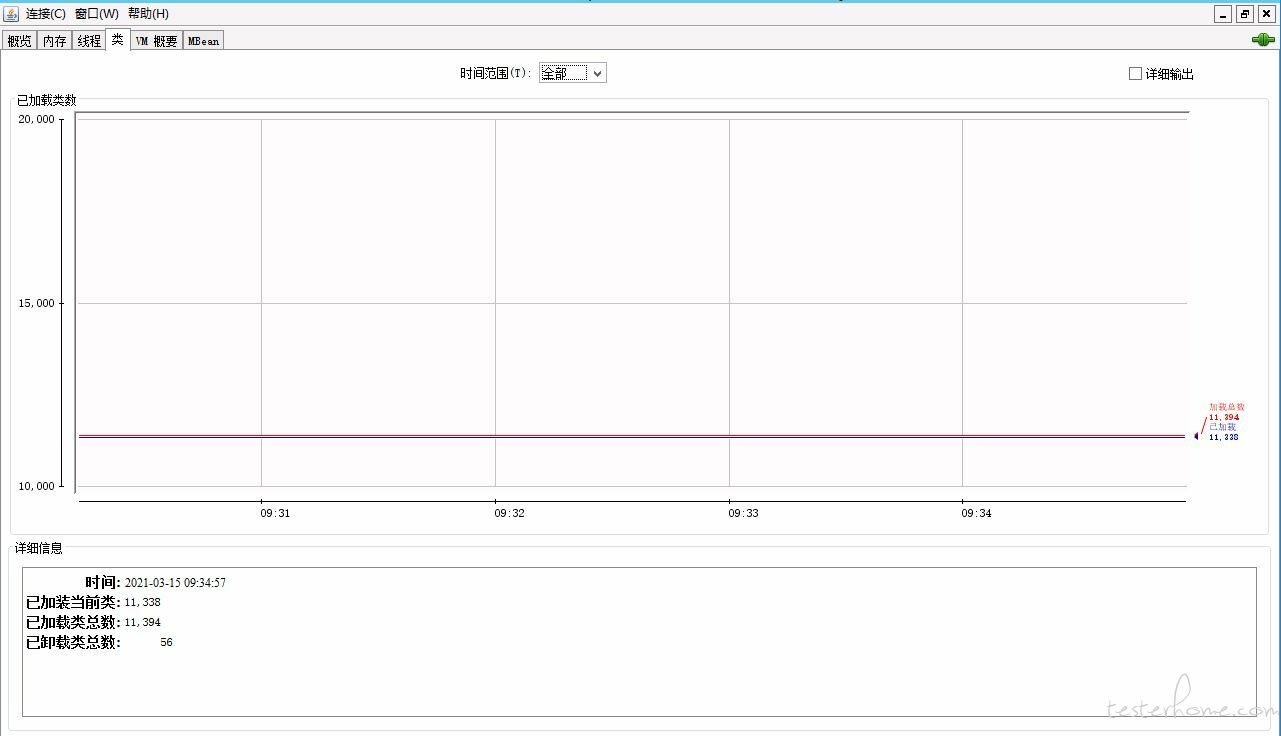Click the 时间范围(T) label
The height and width of the screenshot is (736, 1281).
click(496, 74)
